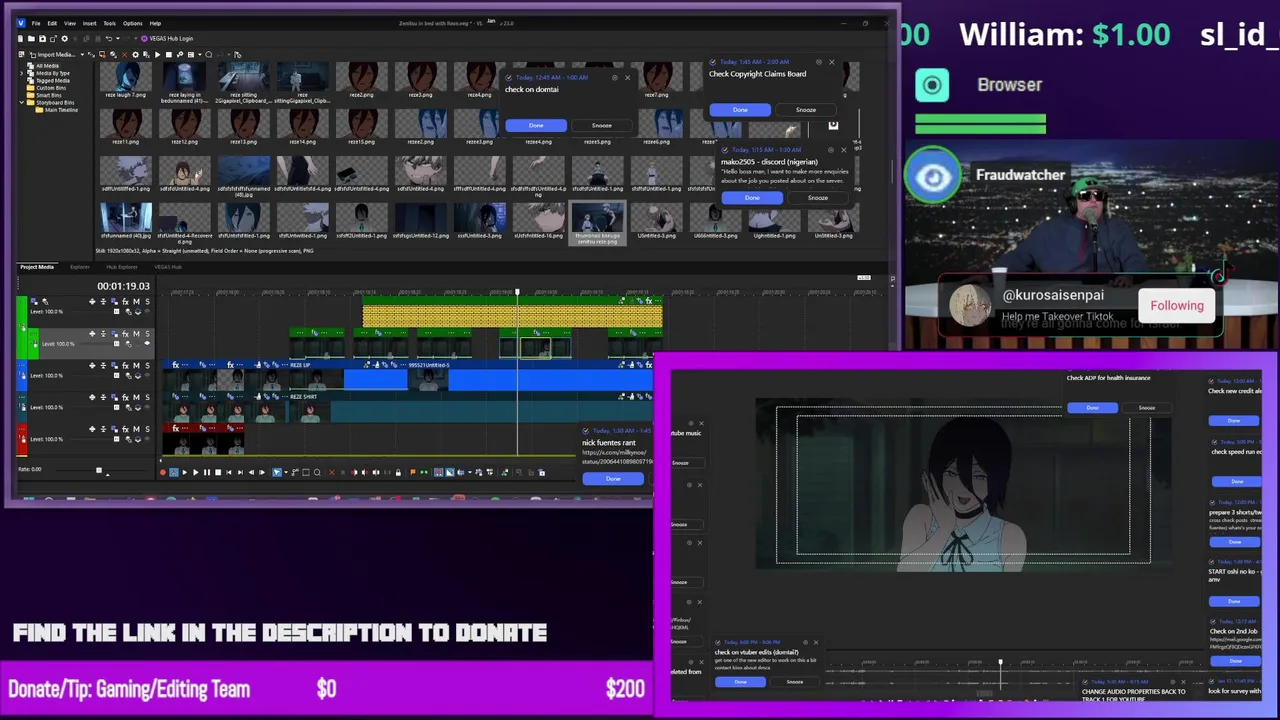Toggle Loop Playback in transport bar
The height and width of the screenshot is (720, 1280).
pos(174,472)
